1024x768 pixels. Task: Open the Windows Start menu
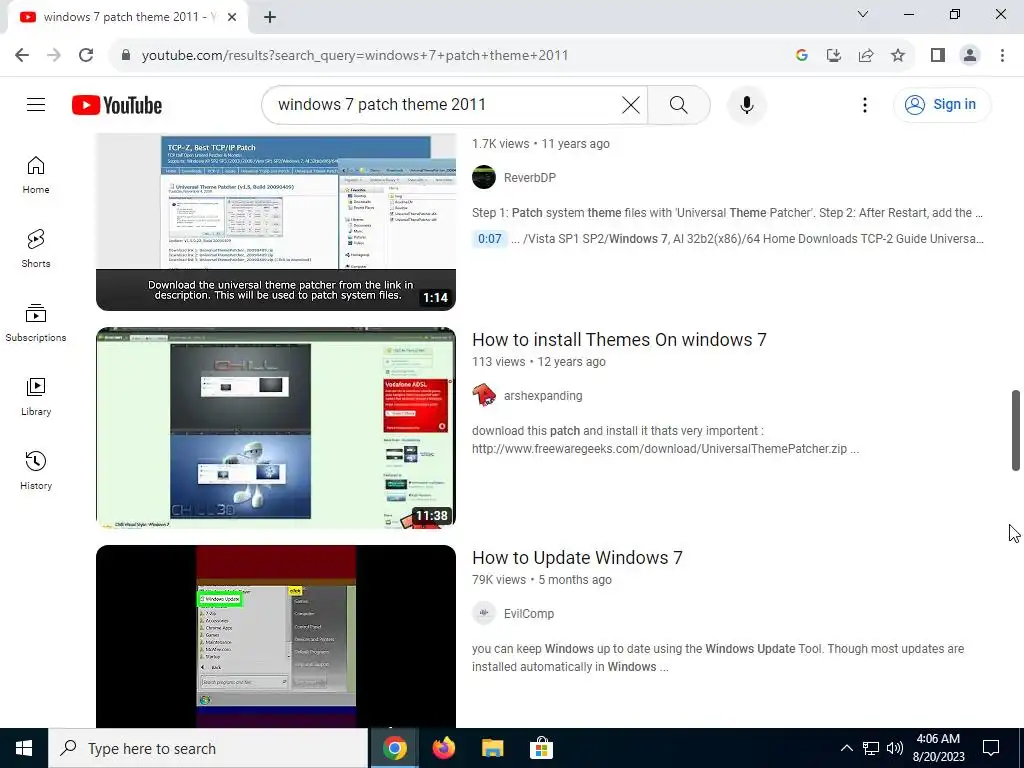point(24,748)
